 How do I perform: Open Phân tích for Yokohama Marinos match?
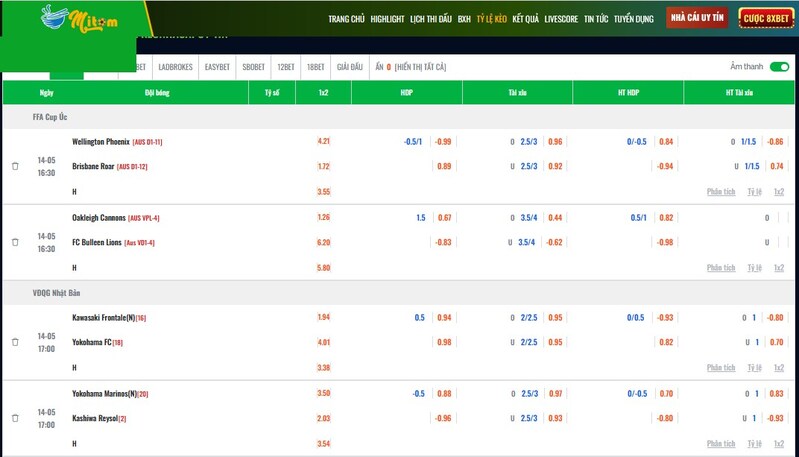[x=721, y=443]
